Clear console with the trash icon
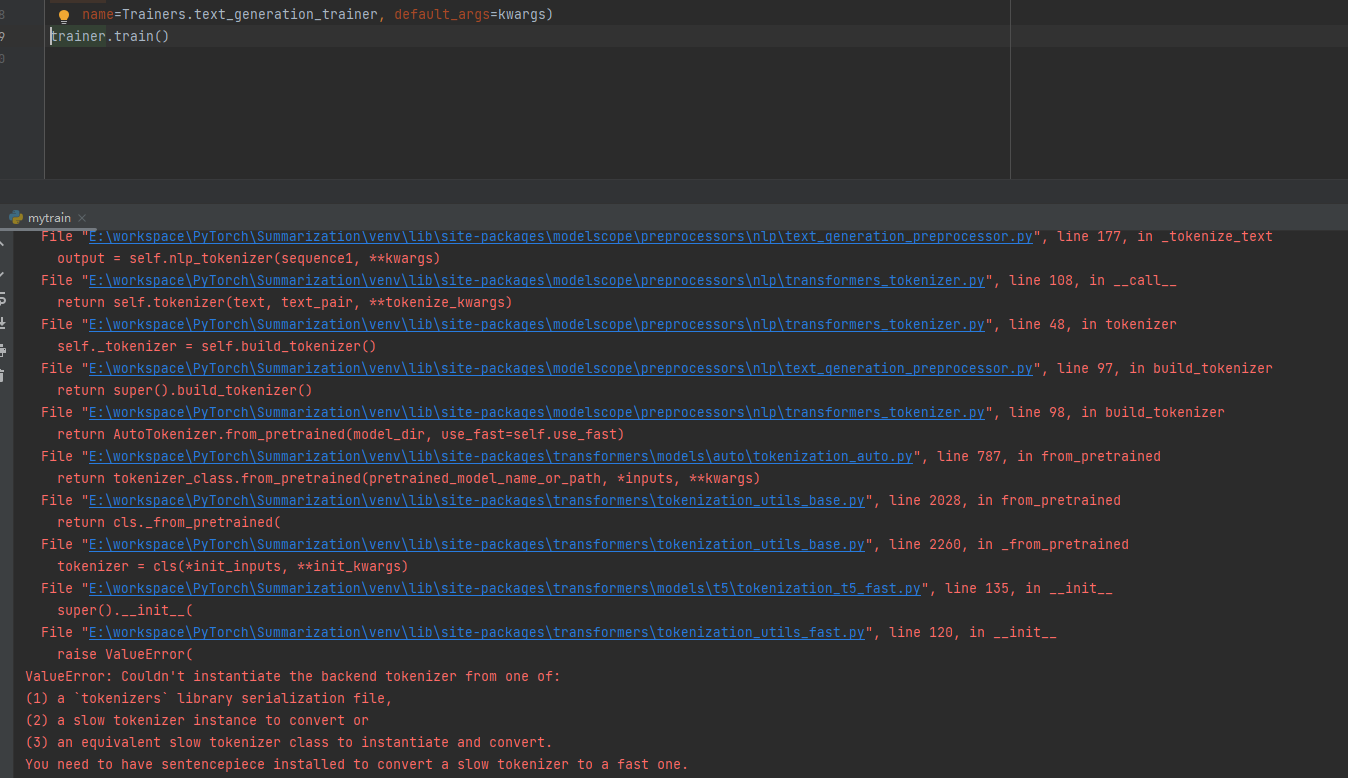Viewport: 1348px width, 778px height. click(x=2, y=375)
